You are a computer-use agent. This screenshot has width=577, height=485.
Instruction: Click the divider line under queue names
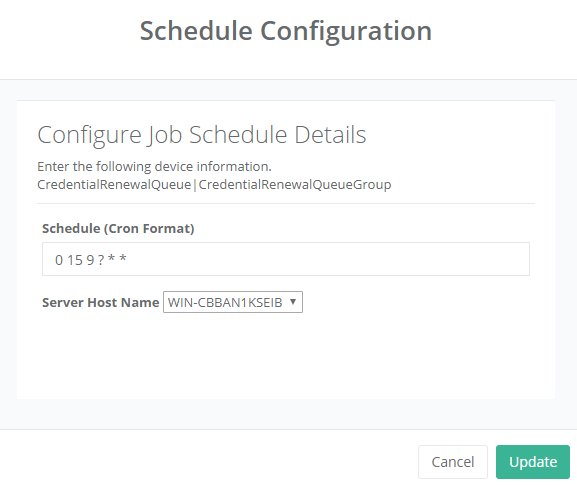coord(286,203)
